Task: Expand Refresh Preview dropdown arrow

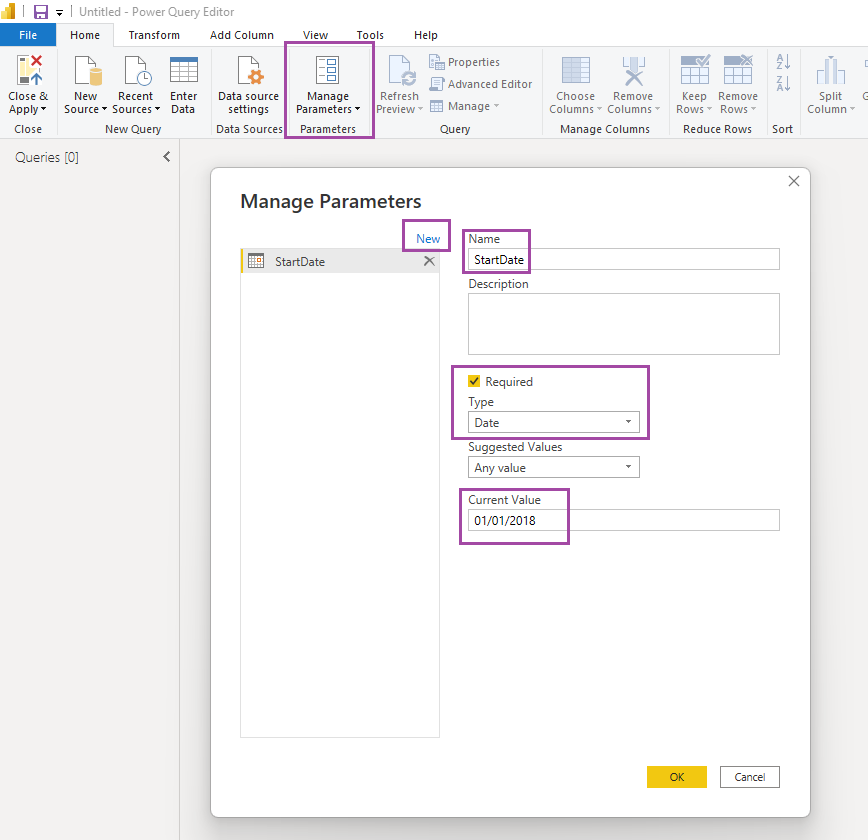Action: coord(420,109)
